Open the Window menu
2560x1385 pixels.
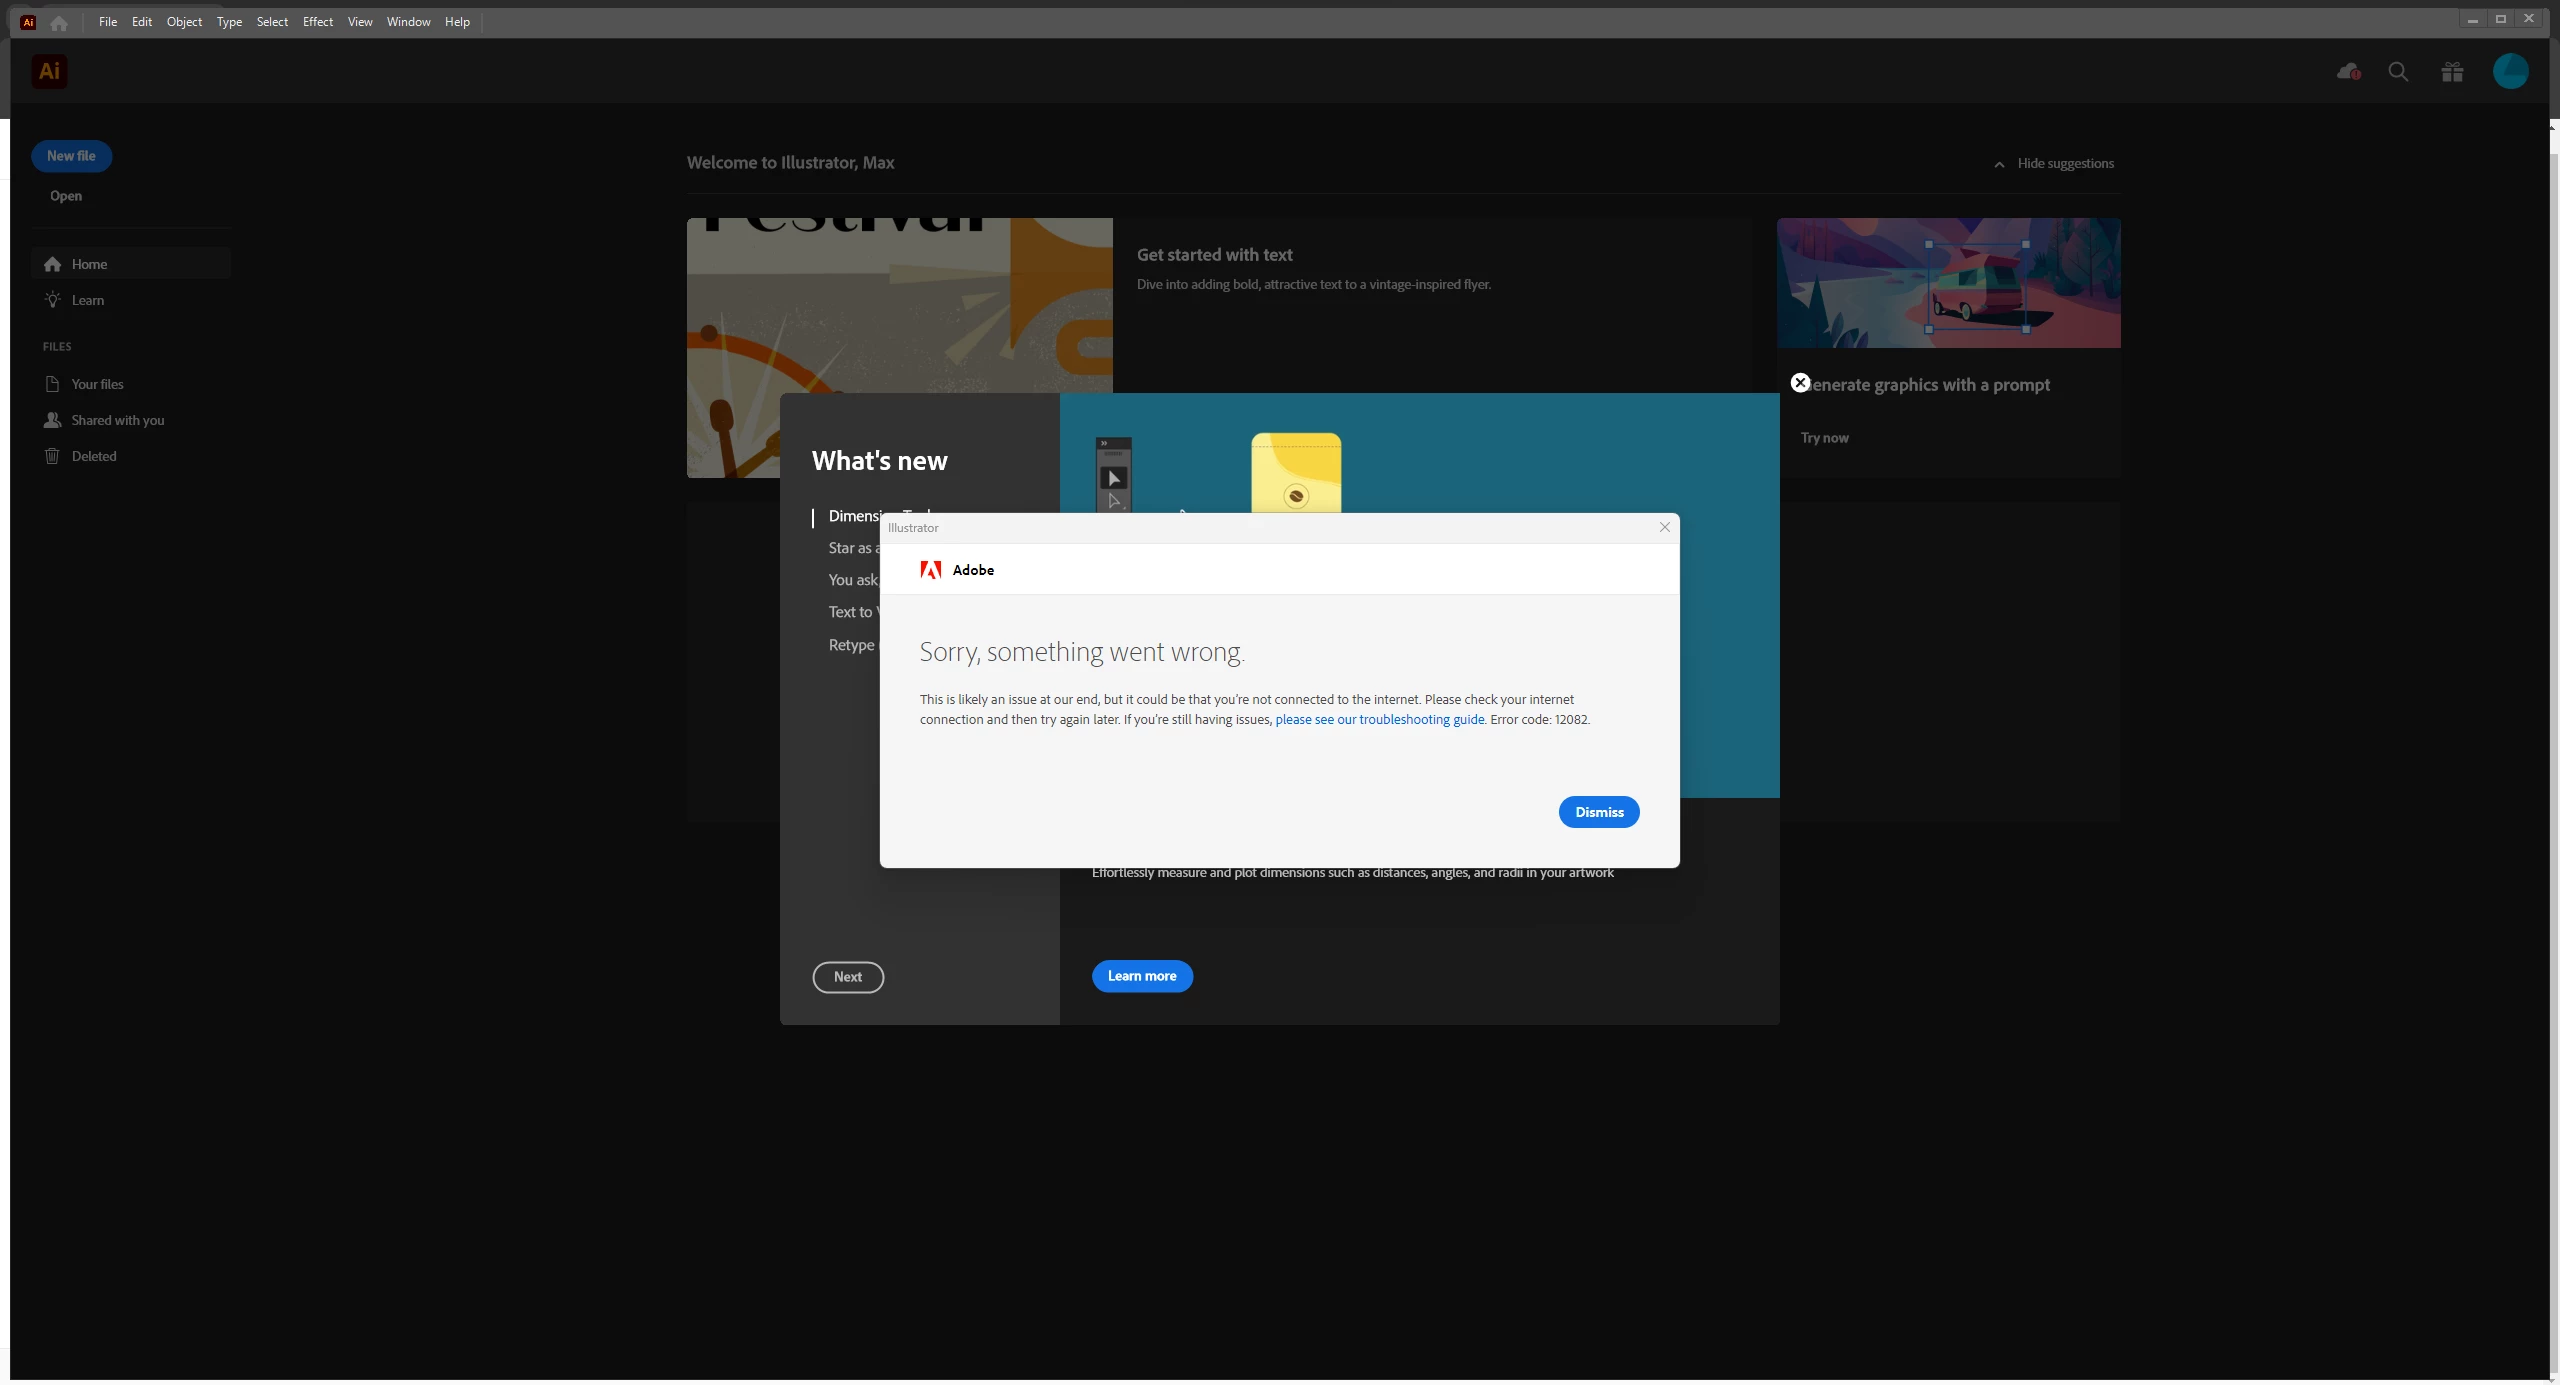[x=408, y=22]
